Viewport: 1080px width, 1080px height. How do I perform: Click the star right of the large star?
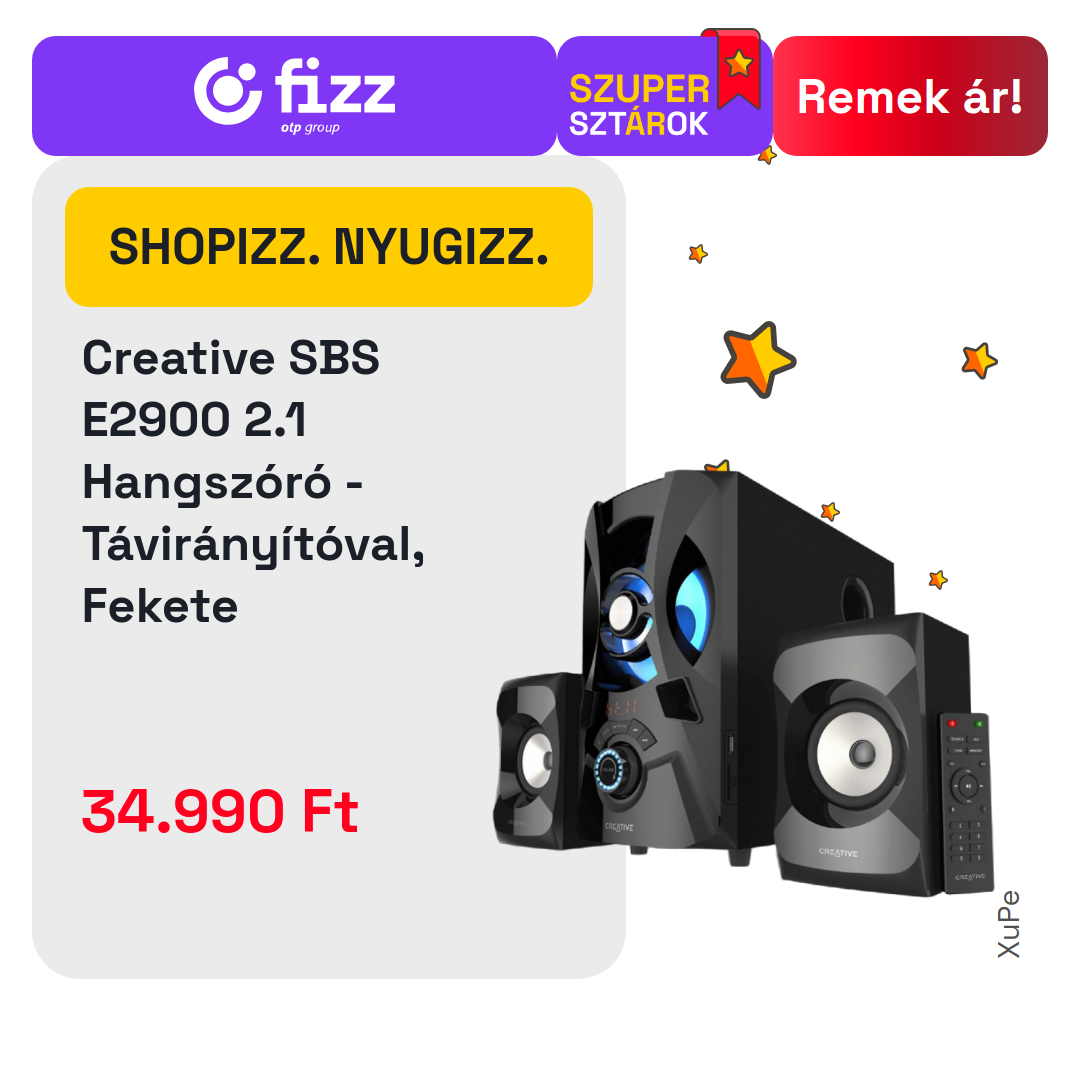(979, 360)
